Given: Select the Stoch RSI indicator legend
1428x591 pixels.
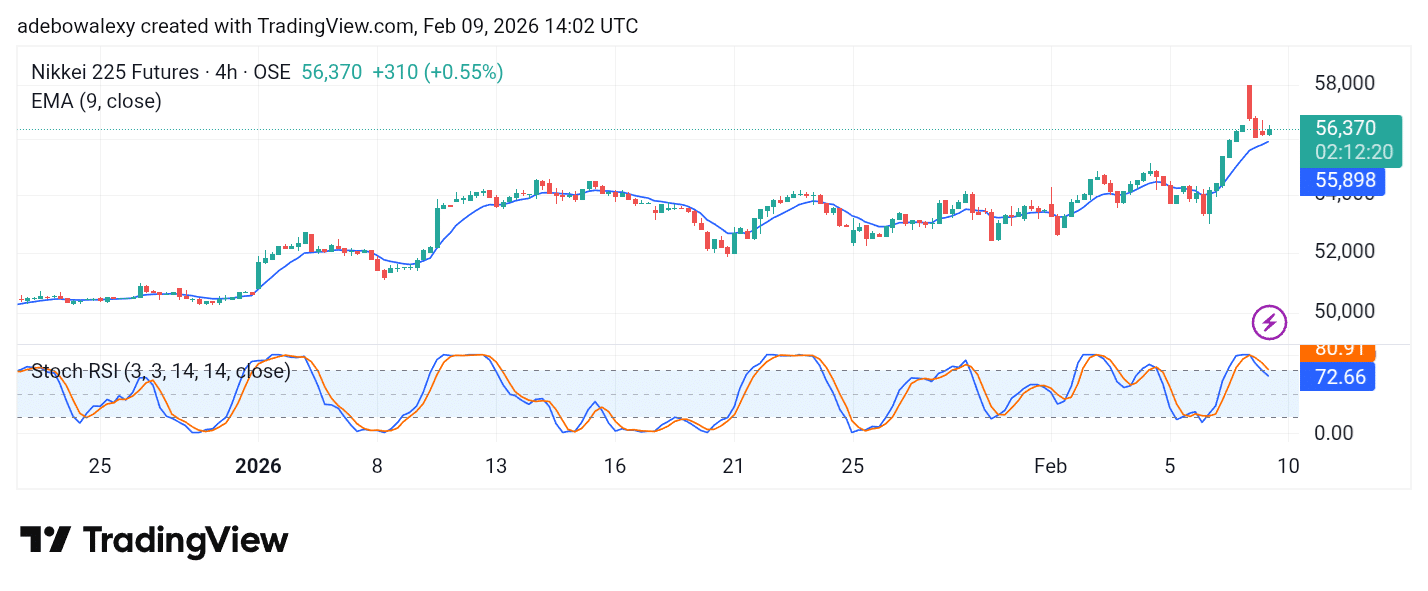Looking at the screenshot, I should [x=160, y=371].
